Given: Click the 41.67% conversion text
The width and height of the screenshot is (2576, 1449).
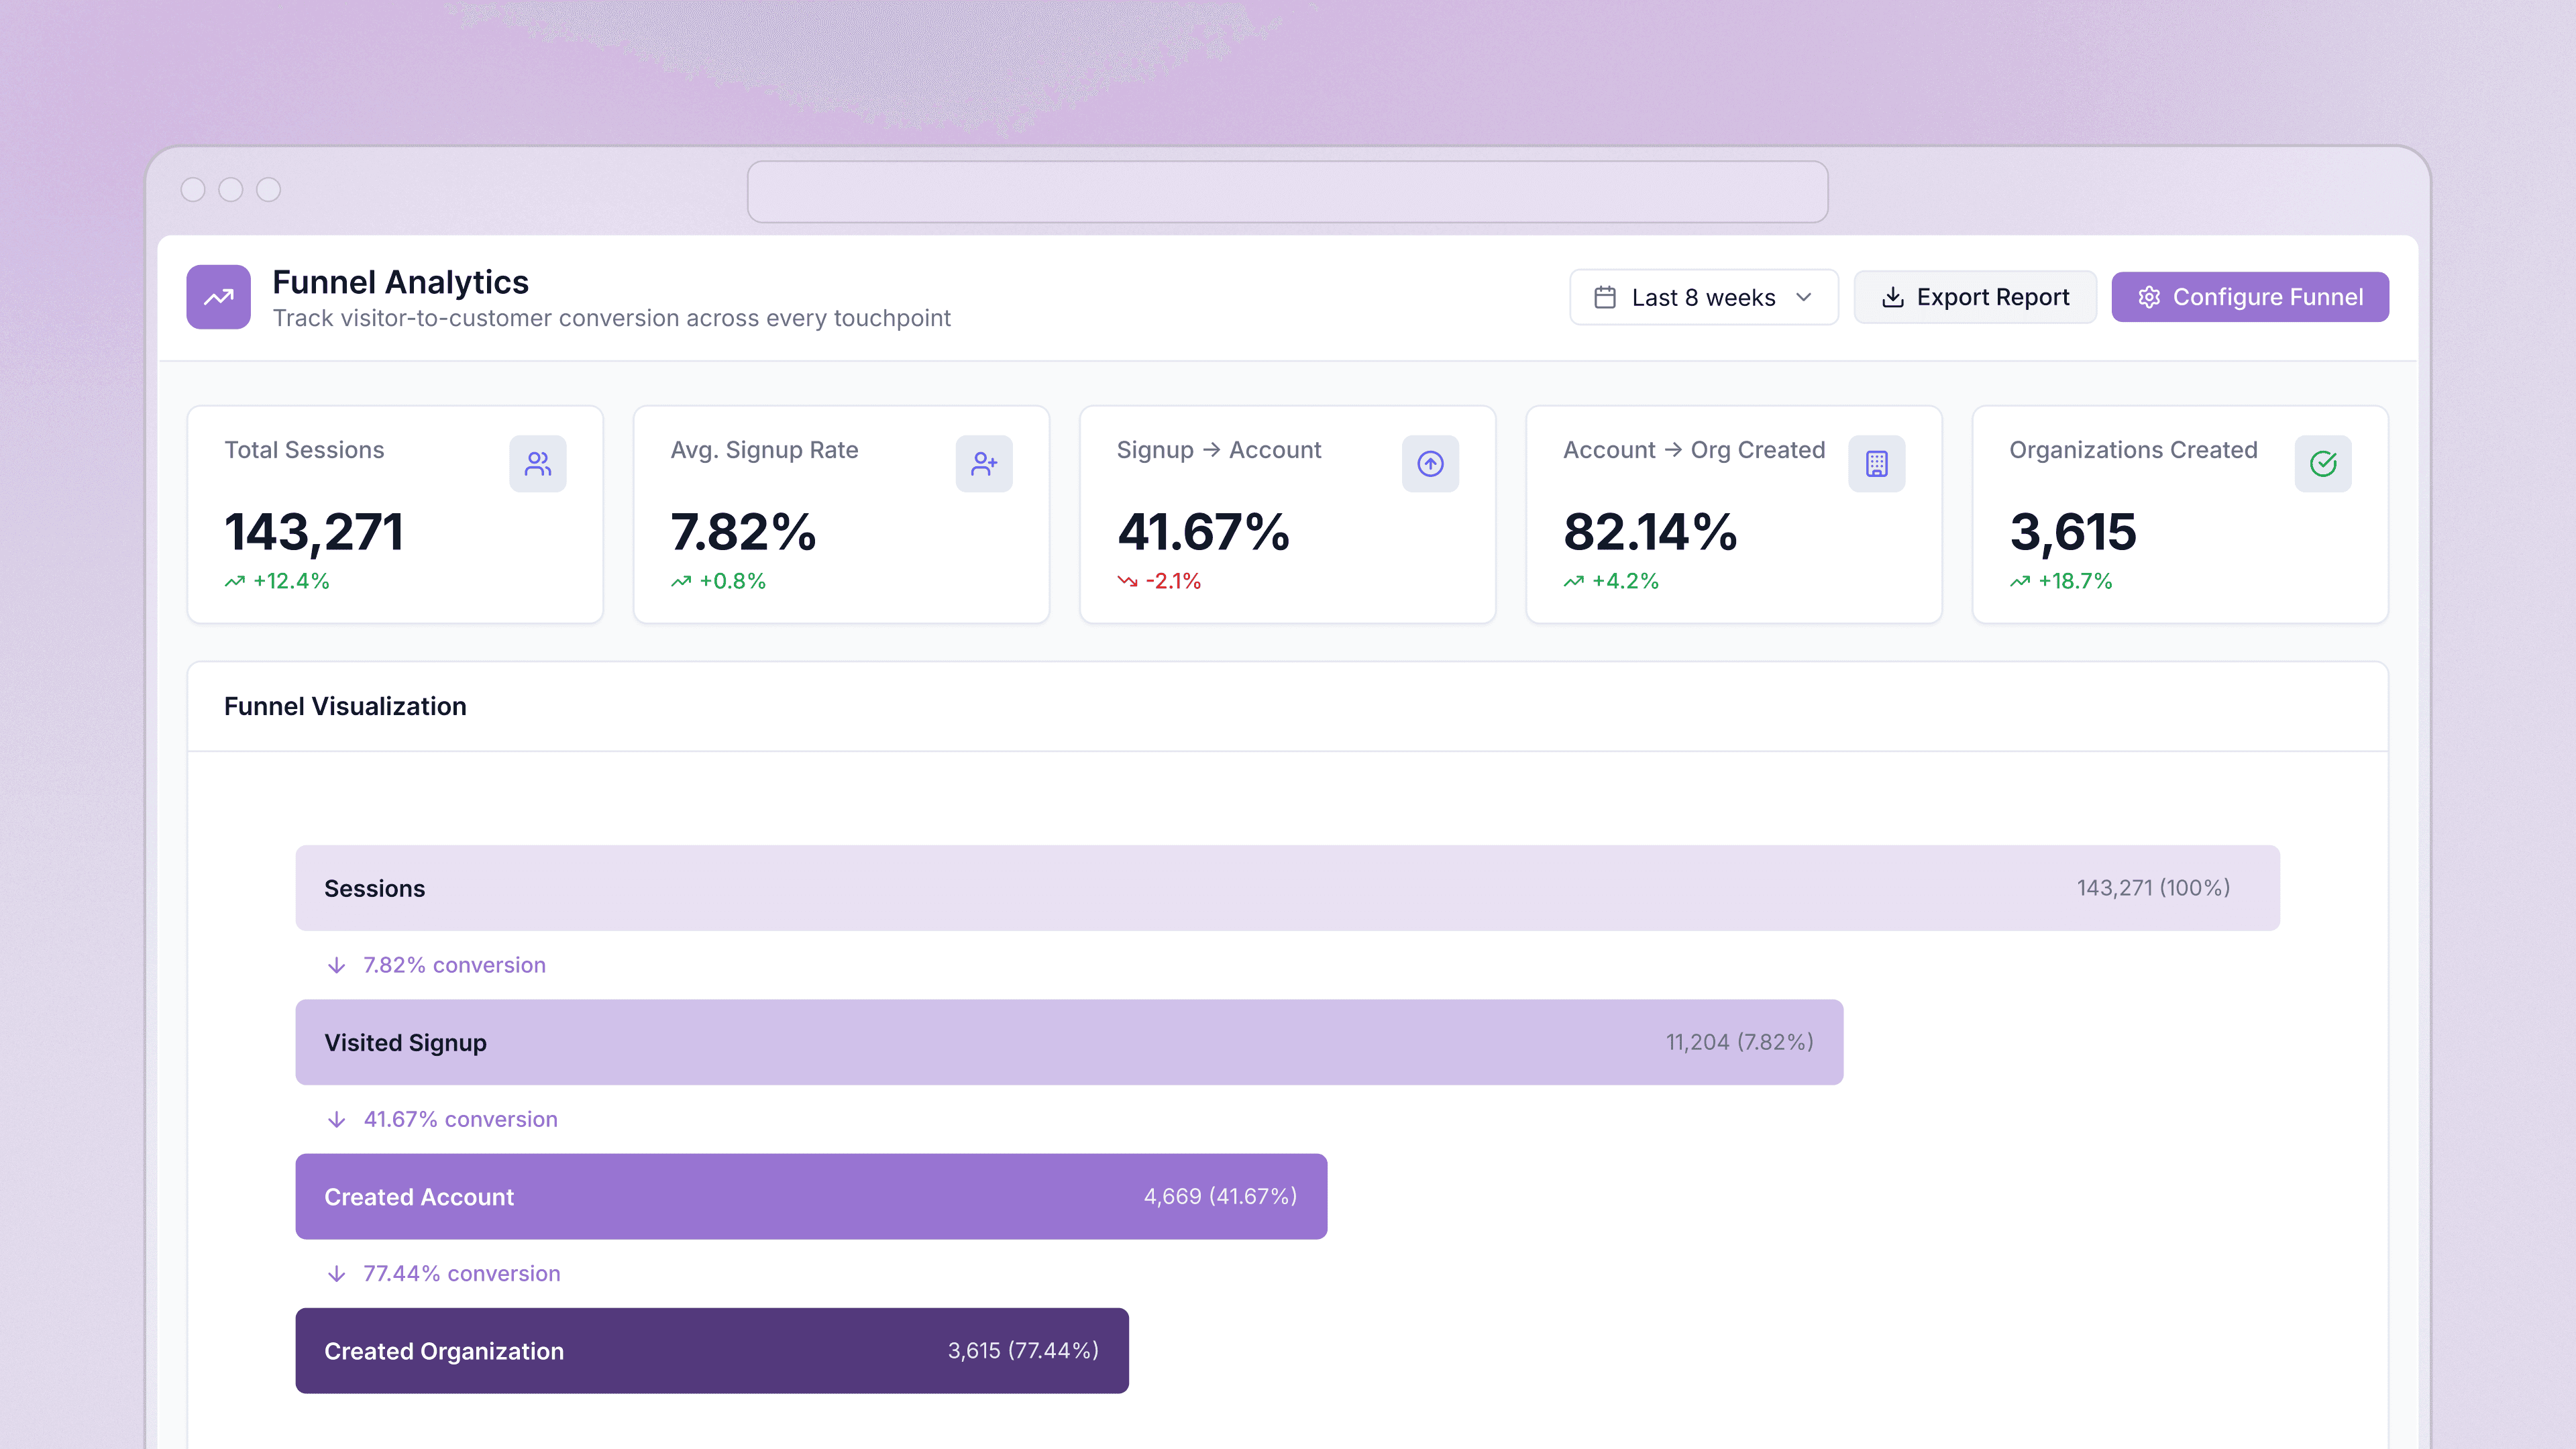Looking at the screenshot, I should (460, 1119).
